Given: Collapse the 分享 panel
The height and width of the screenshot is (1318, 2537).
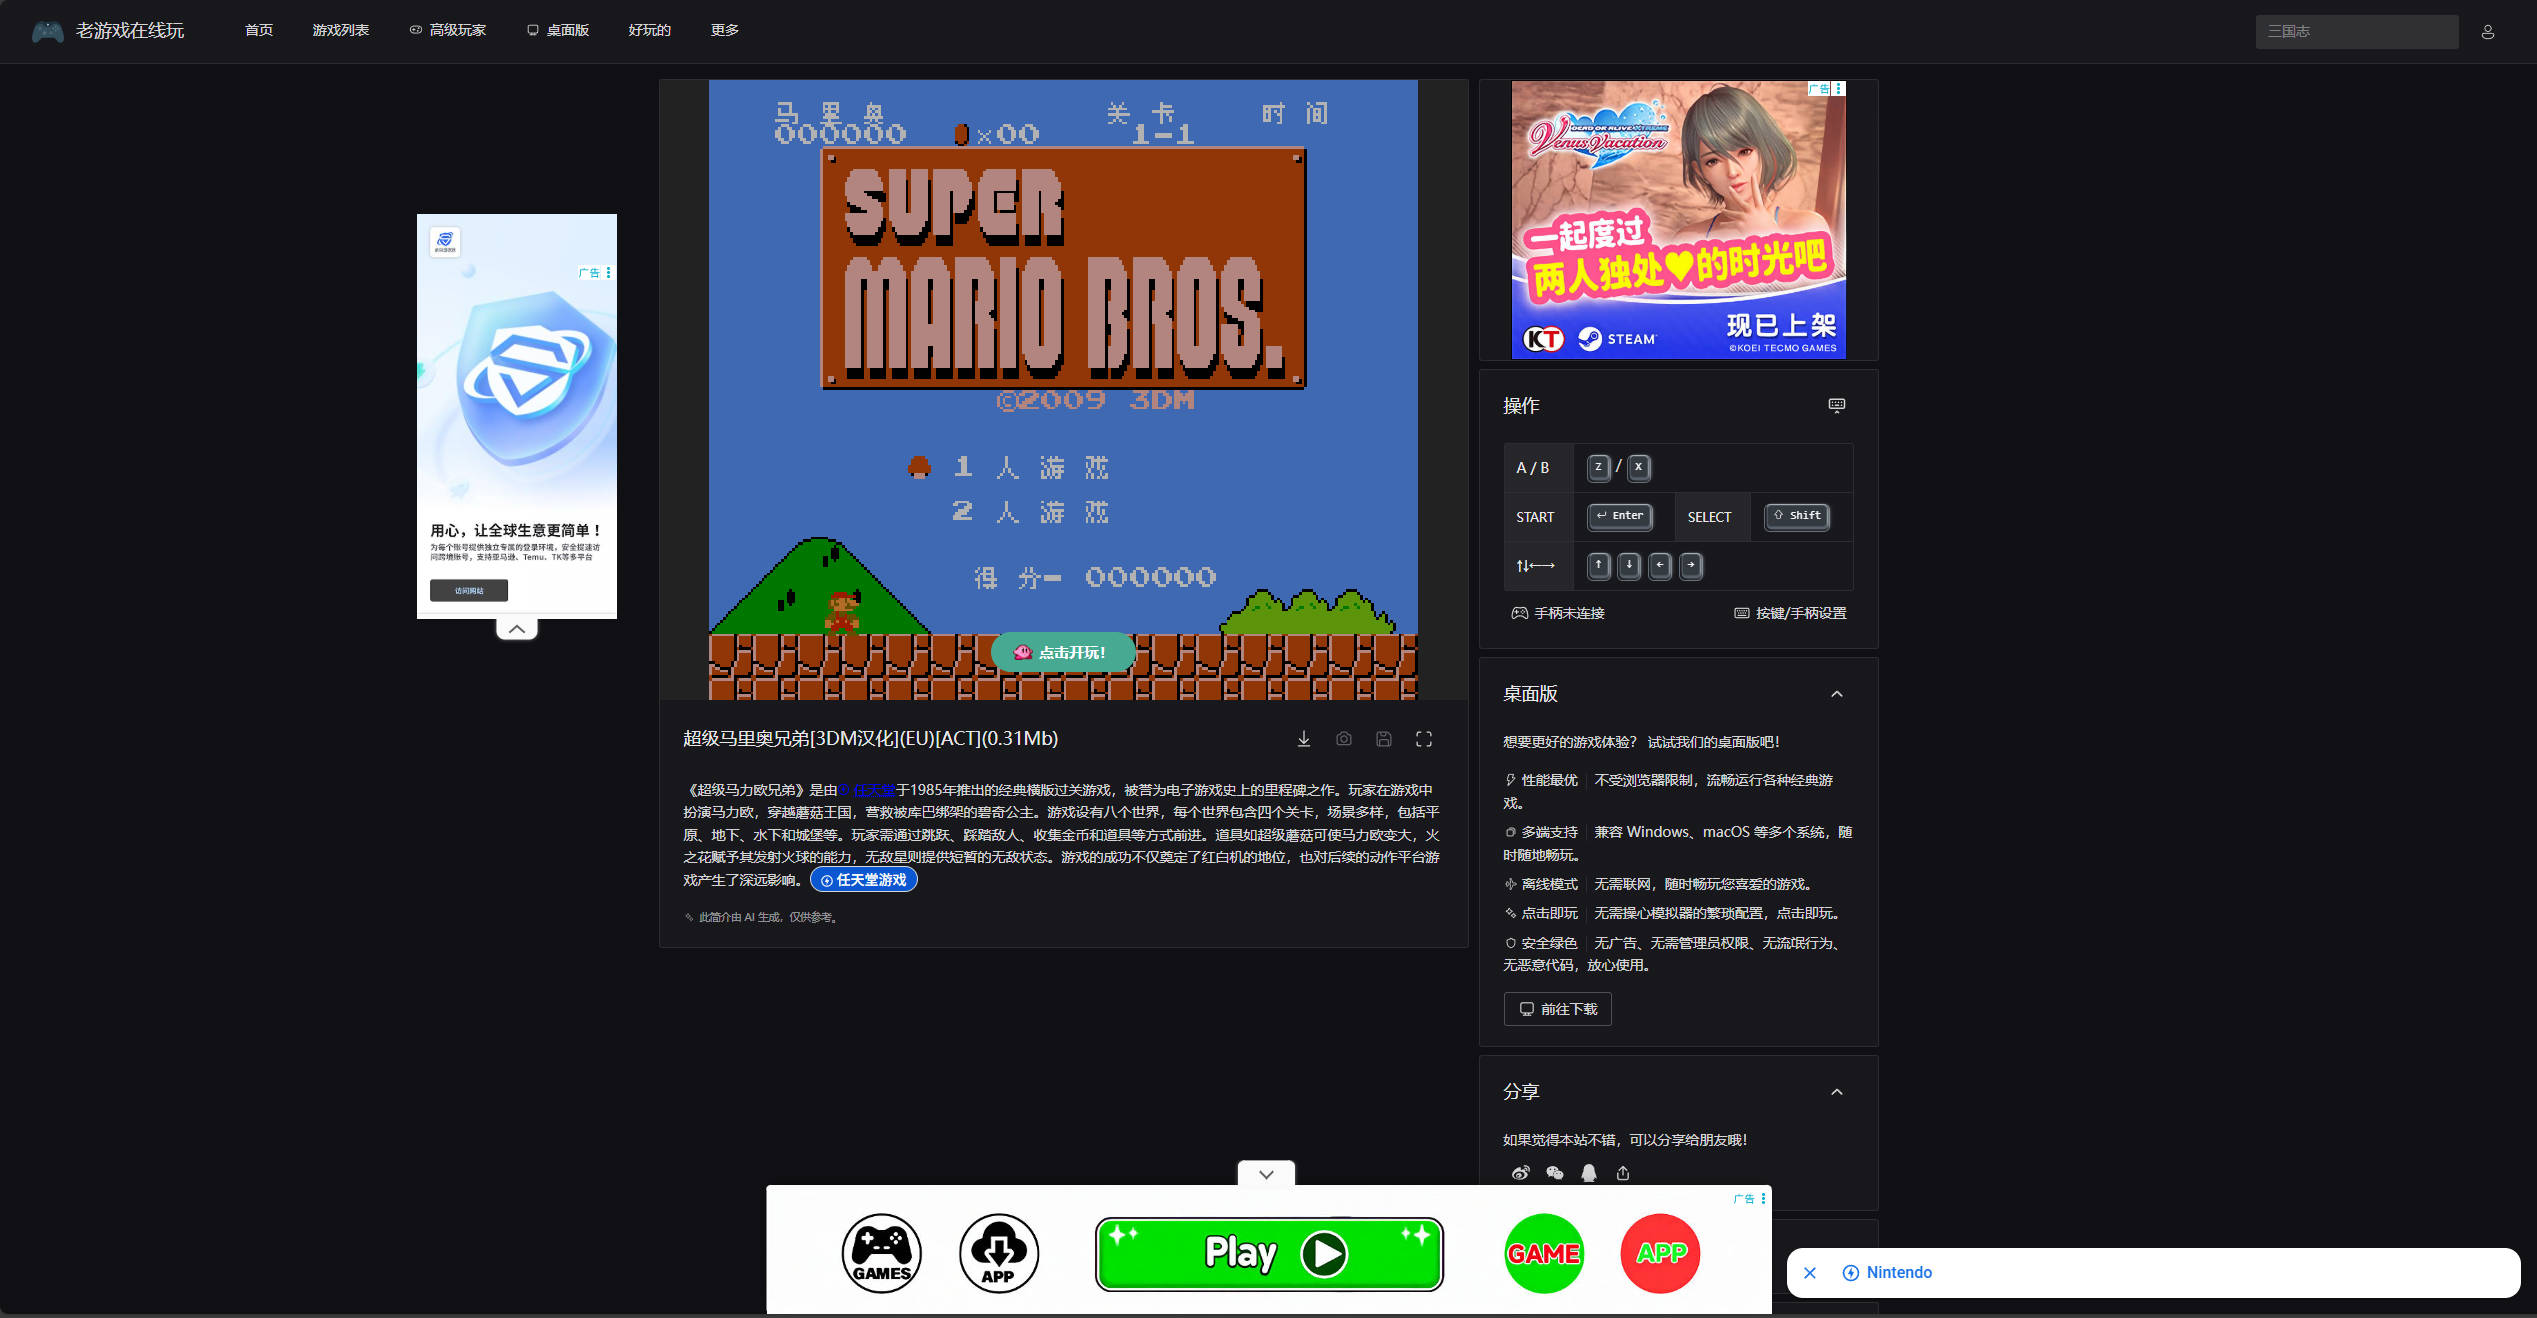Looking at the screenshot, I should point(1837,1092).
